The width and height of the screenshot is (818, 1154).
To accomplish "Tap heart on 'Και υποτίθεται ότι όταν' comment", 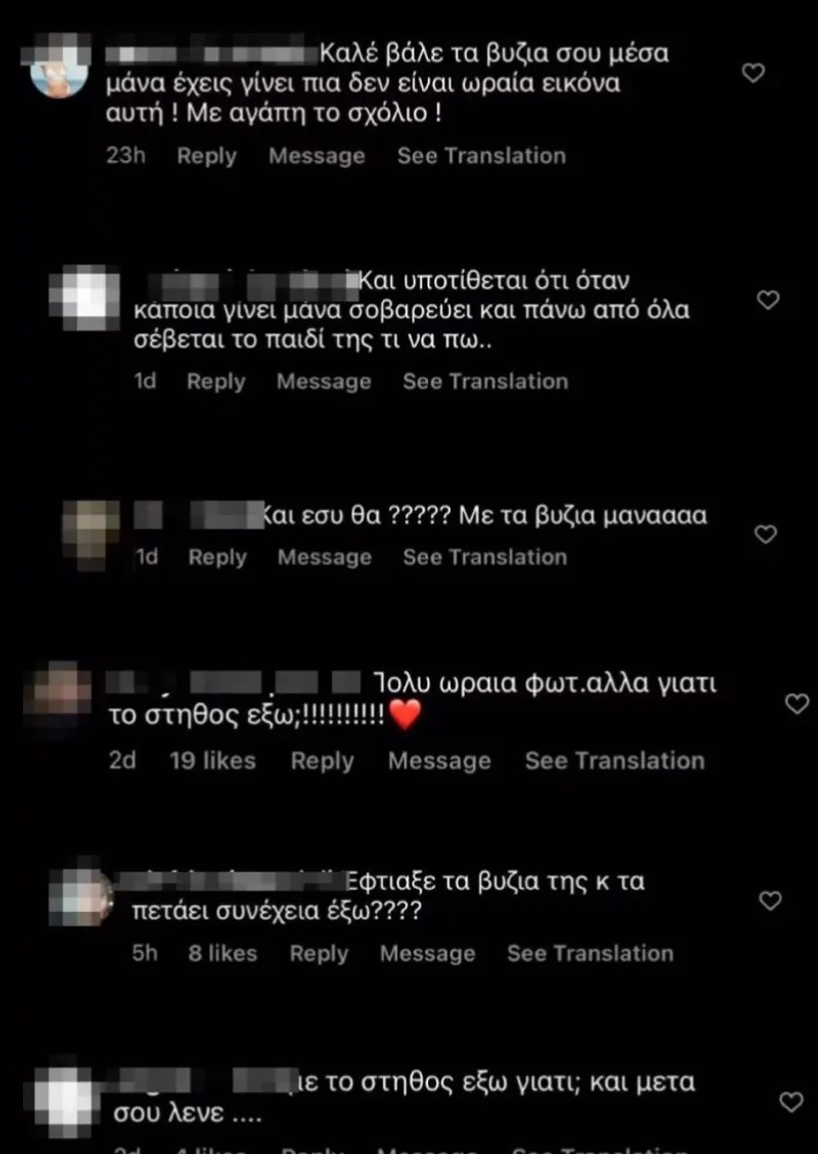I will pyautogui.click(x=768, y=300).
